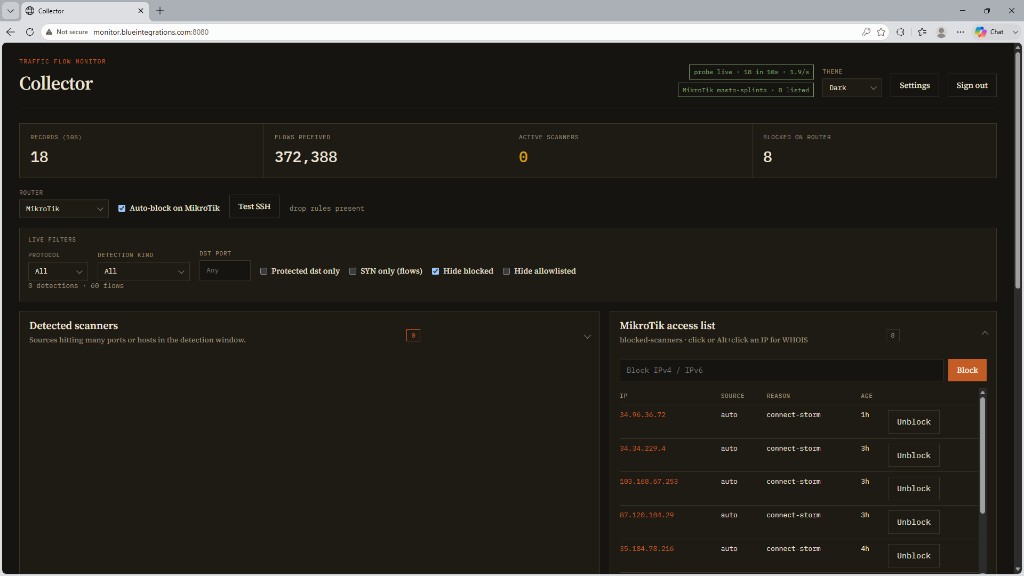The image size is (1024, 576).
Task: Open the Theme dropdown set to Dark
Action: [852, 88]
